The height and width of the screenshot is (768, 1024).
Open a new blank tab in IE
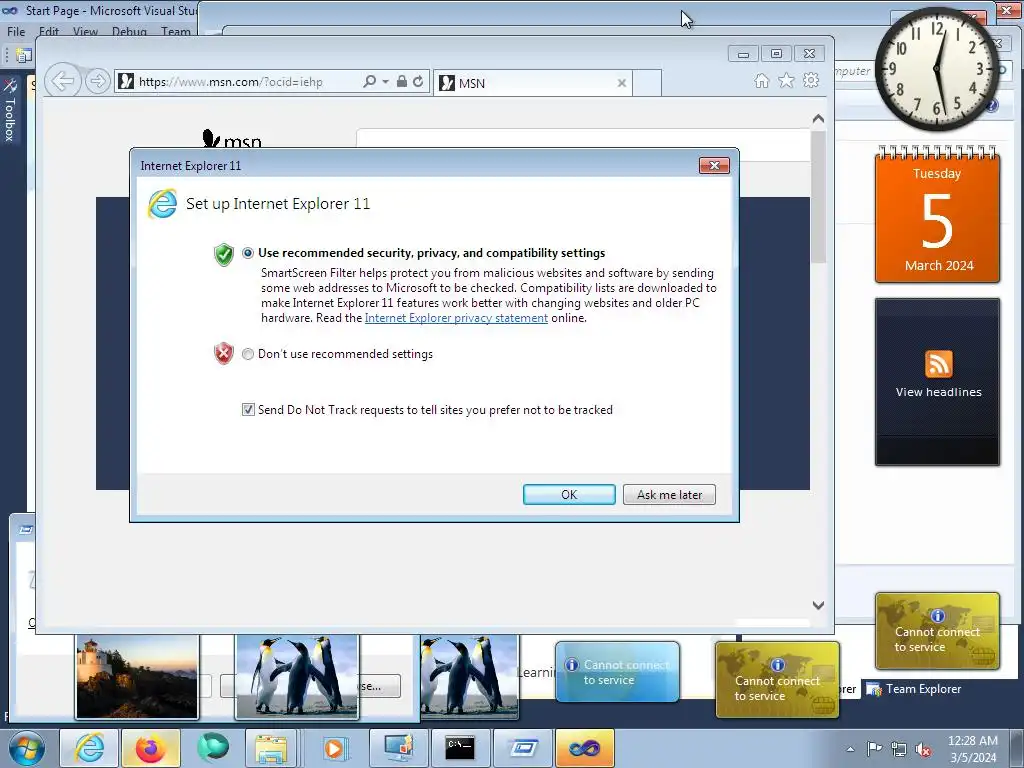pos(647,83)
